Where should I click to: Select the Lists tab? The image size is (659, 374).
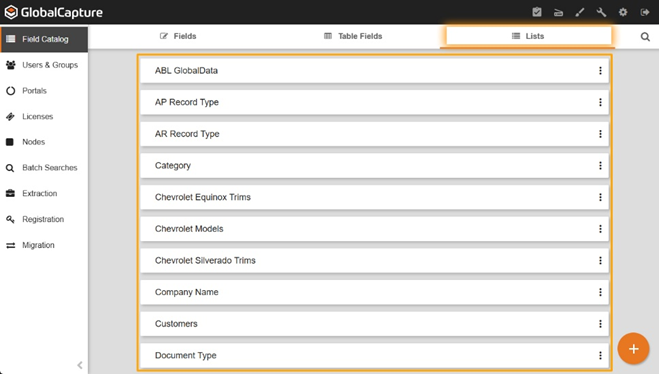[x=528, y=36]
